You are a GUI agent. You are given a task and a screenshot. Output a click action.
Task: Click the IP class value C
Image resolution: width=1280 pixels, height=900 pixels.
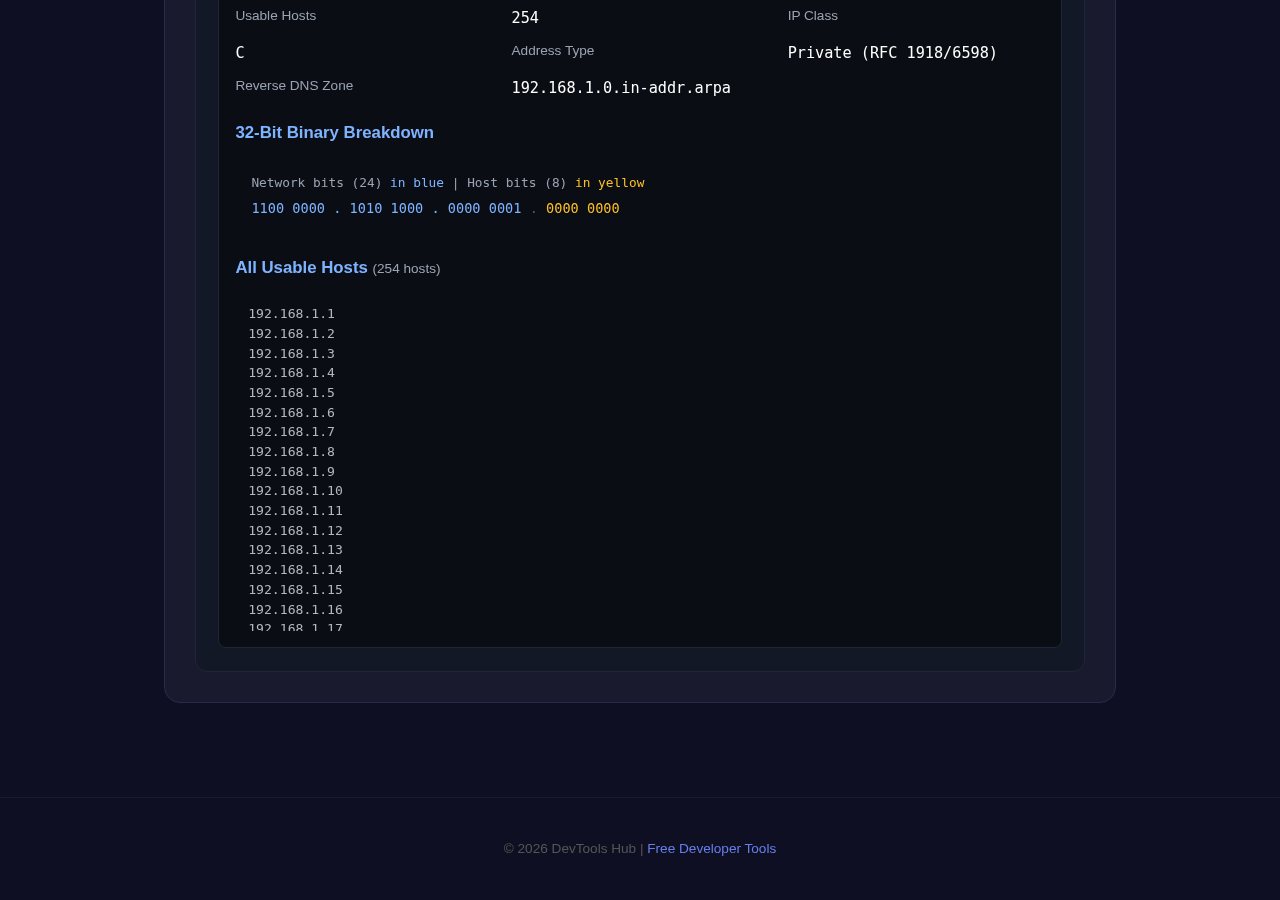pos(240,53)
